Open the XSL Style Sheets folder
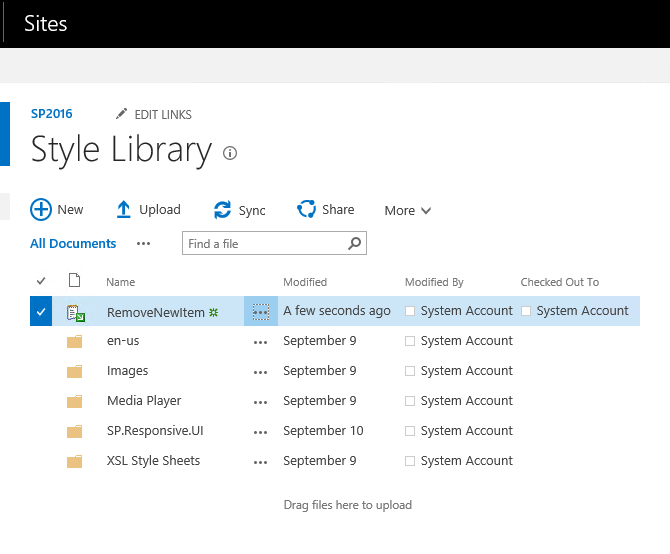The height and width of the screenshot is (554, 670). pos(153,461)
